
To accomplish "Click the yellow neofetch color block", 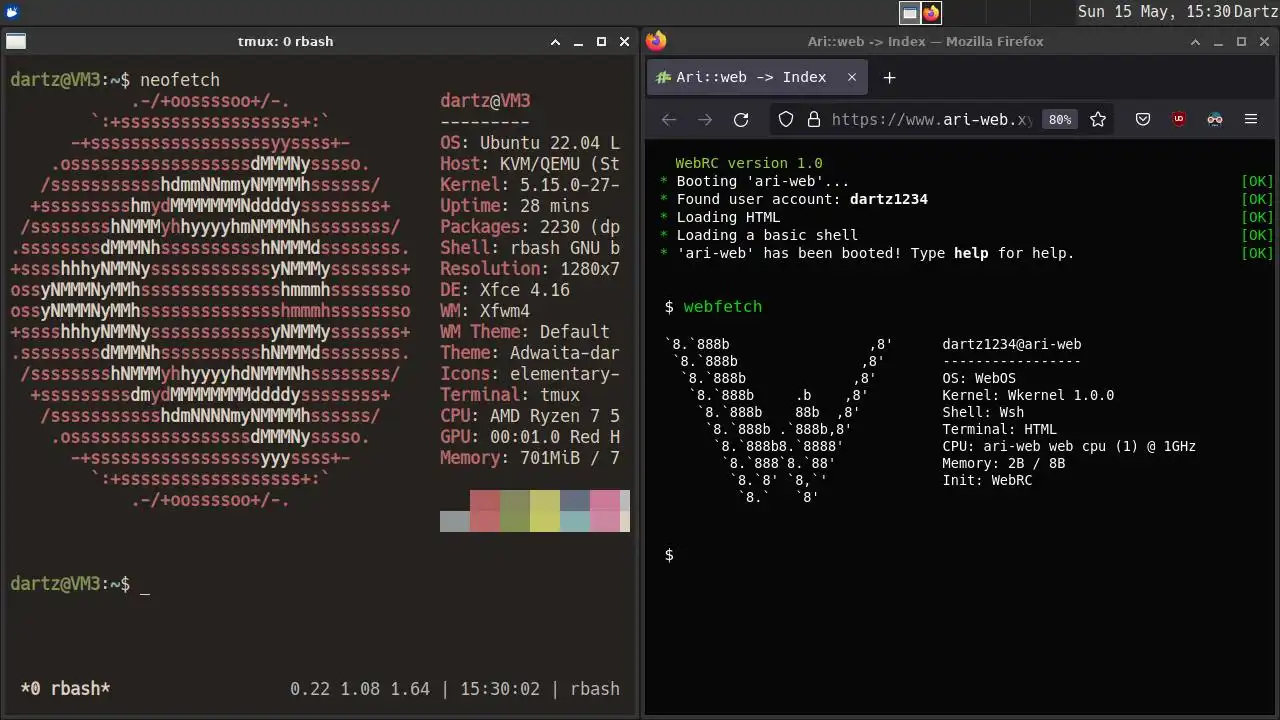I will click(x=545, y=511).
